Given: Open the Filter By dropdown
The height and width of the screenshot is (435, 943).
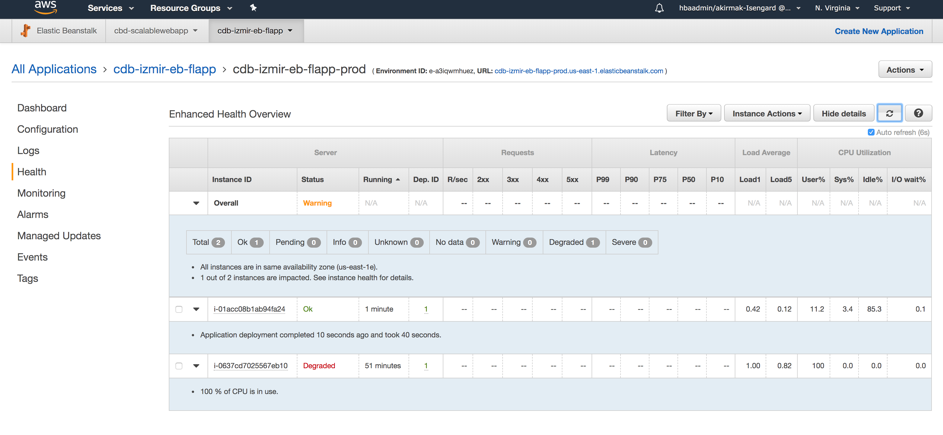Looking at the screenshot, I should pyautogui.click(x=693, y=113).
